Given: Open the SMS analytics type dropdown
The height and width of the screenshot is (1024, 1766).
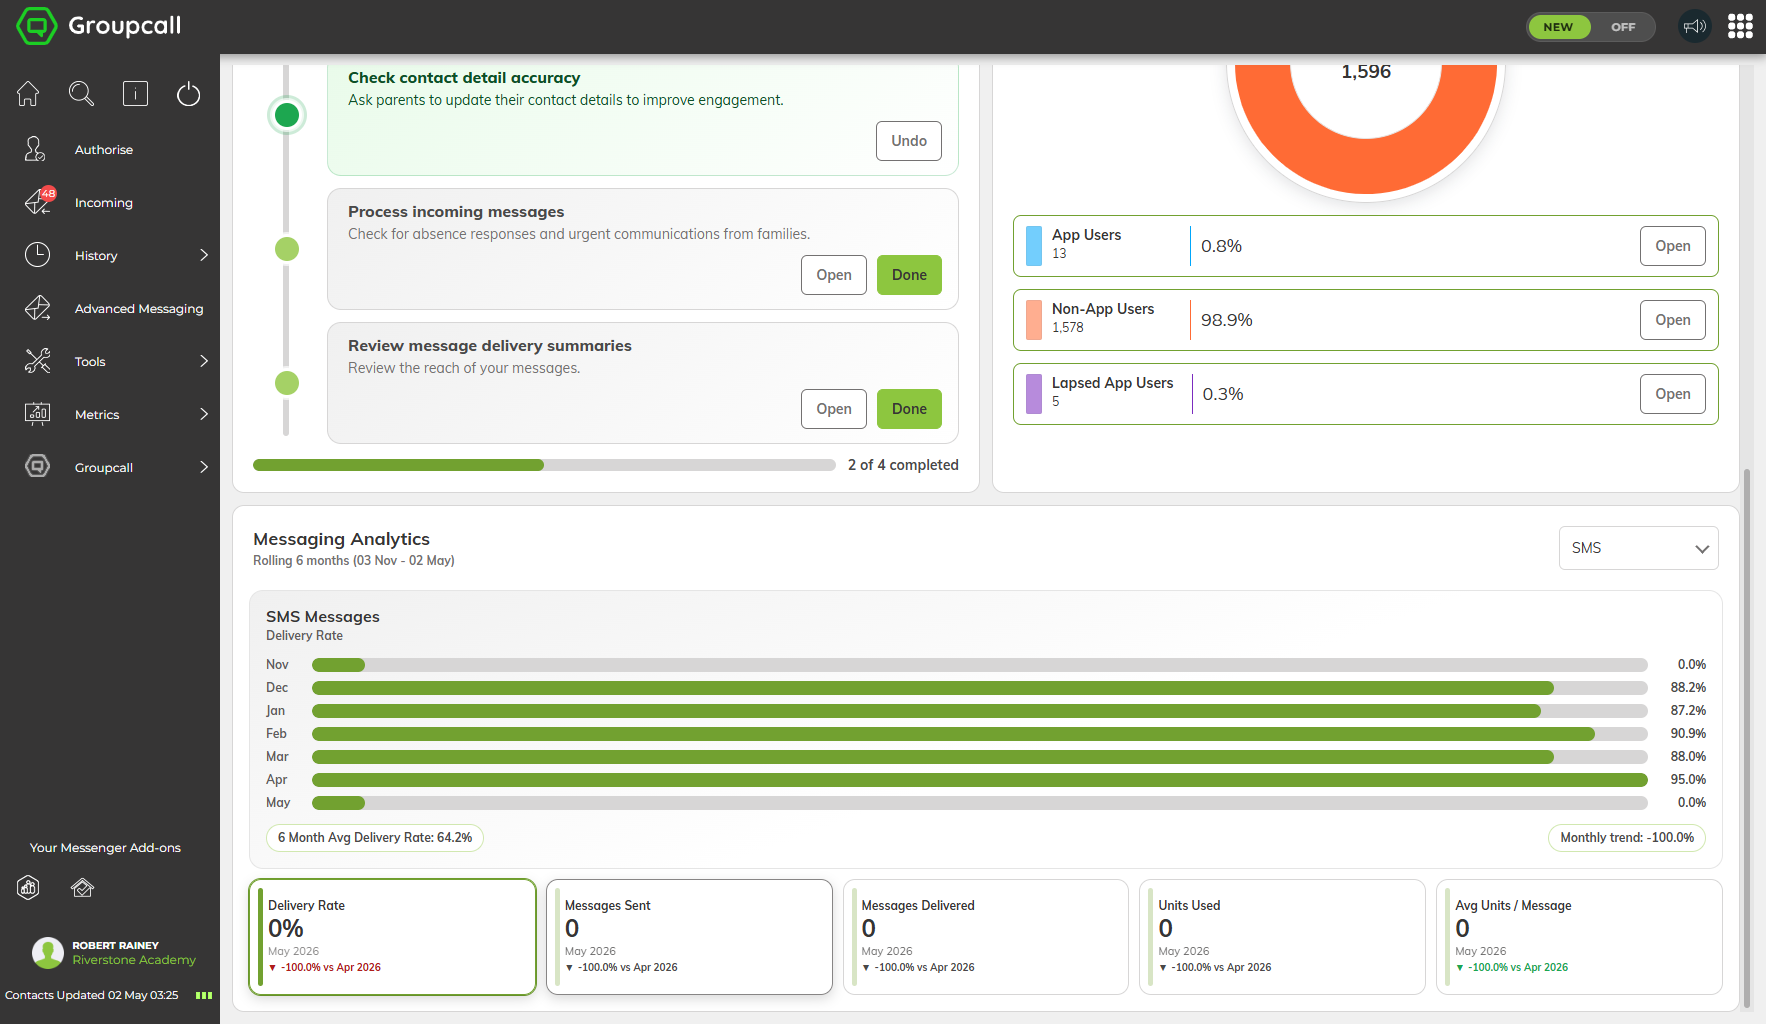Looking at the screenshot, I should click(x=1638, y=548).
